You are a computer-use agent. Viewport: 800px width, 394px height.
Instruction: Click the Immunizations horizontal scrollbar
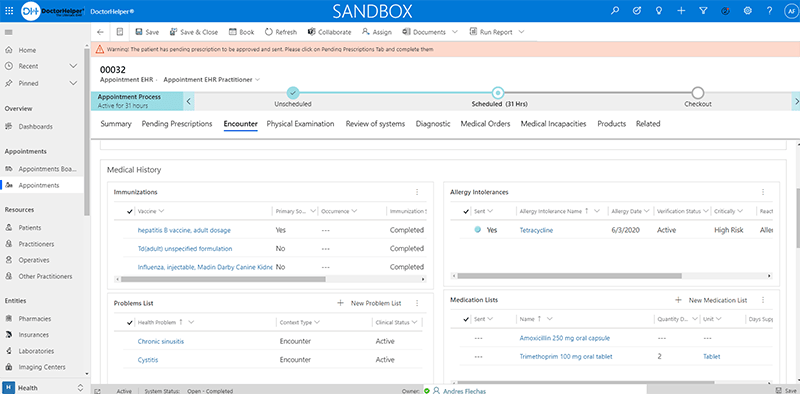[x=223, y=279]
